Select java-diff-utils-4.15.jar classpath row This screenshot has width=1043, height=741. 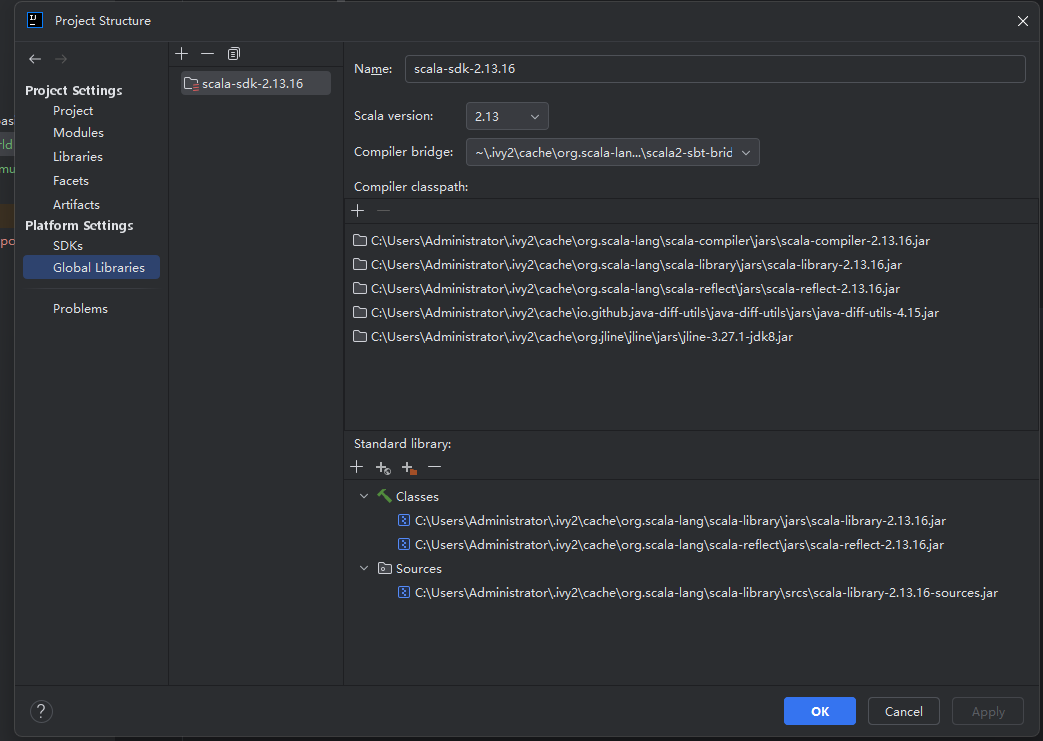coord(692,312)
